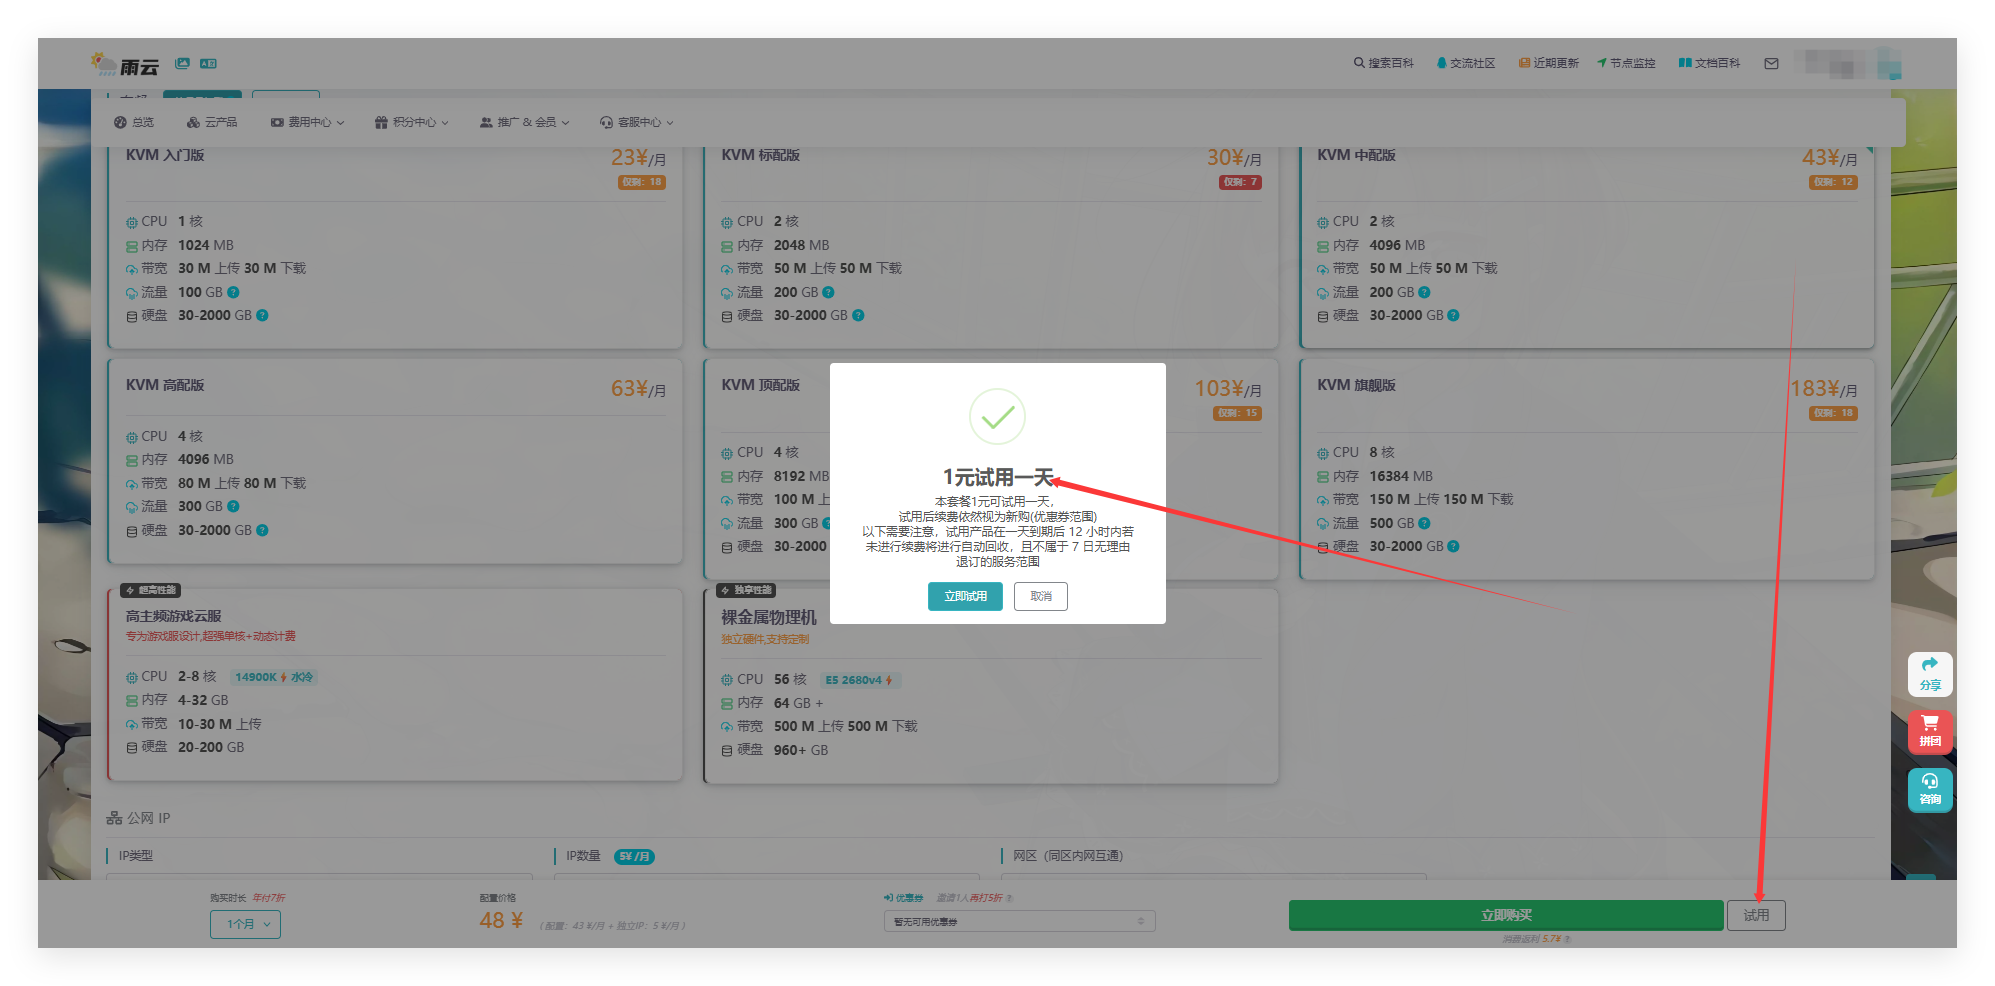Click help icon beside KVM 标配版 硬盘
1995x986 pixels.
pos(858,315)
